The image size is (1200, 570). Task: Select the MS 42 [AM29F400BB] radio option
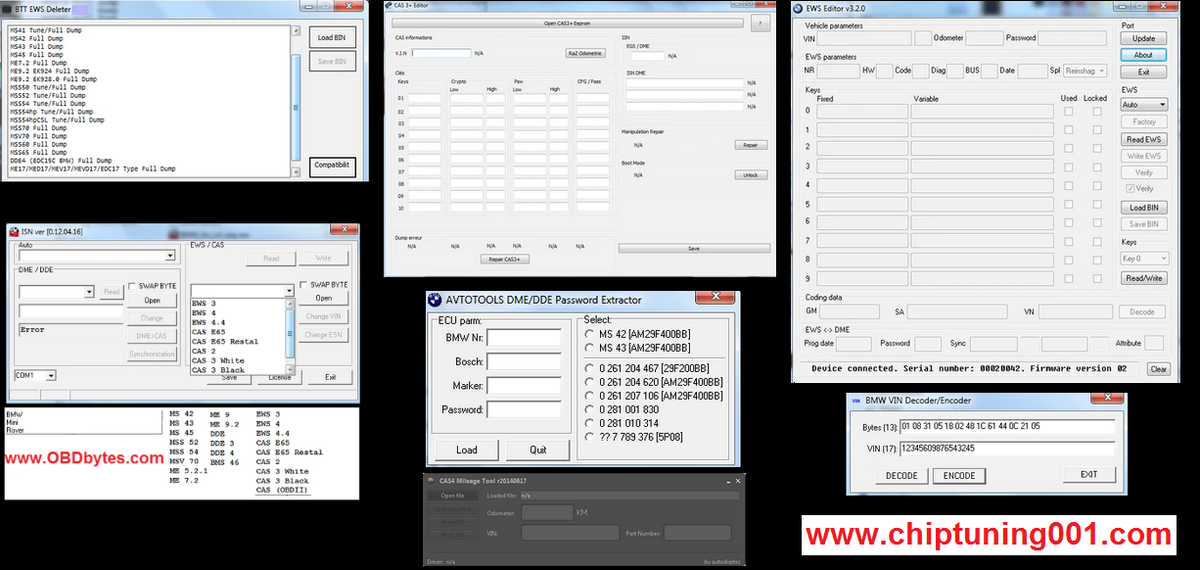coord(591,333)
